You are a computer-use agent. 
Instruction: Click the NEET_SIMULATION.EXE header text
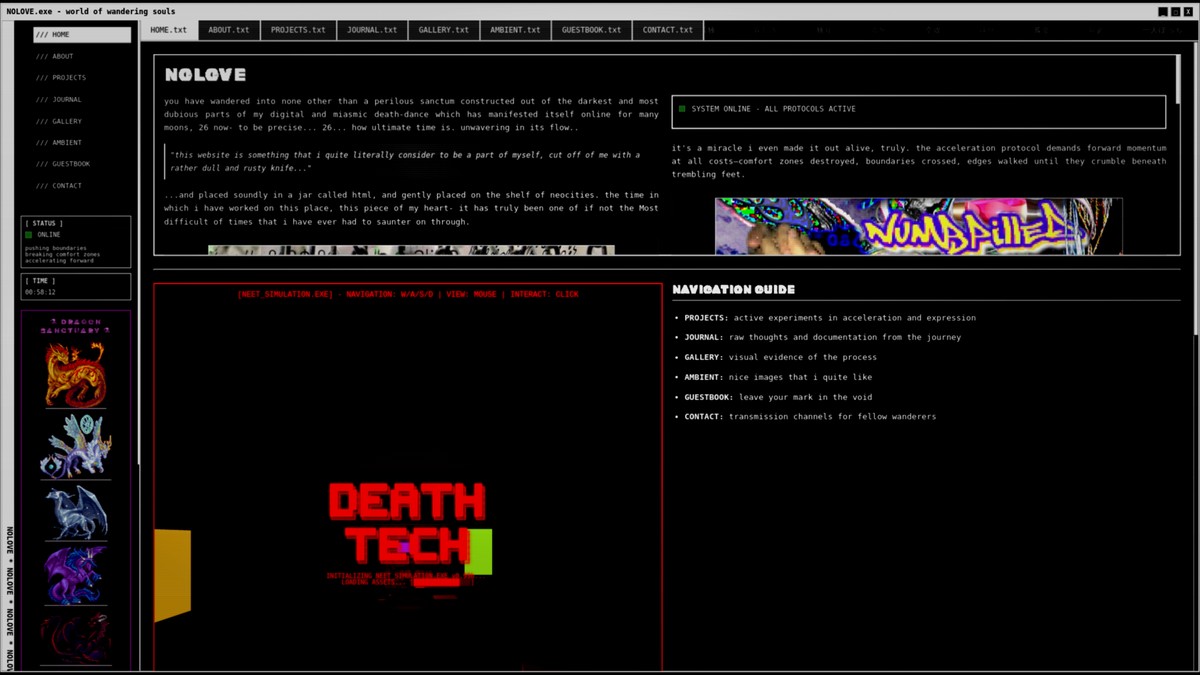pyautogui.click(x=407, y=295)
